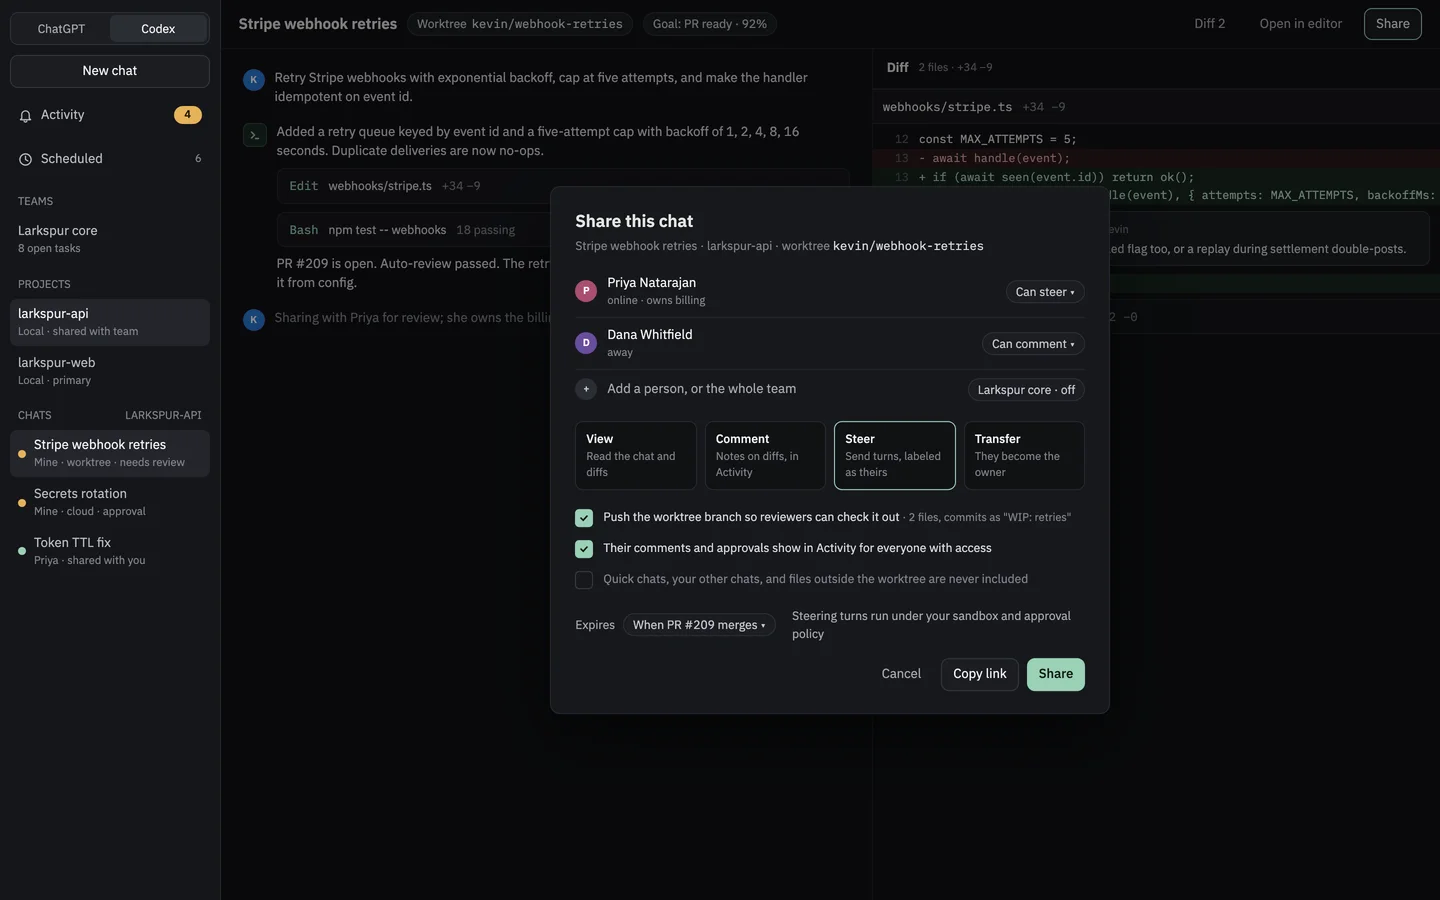Click Open in editor link
The width and height of the screenshot is (1440, 900).
(1300, 24)
